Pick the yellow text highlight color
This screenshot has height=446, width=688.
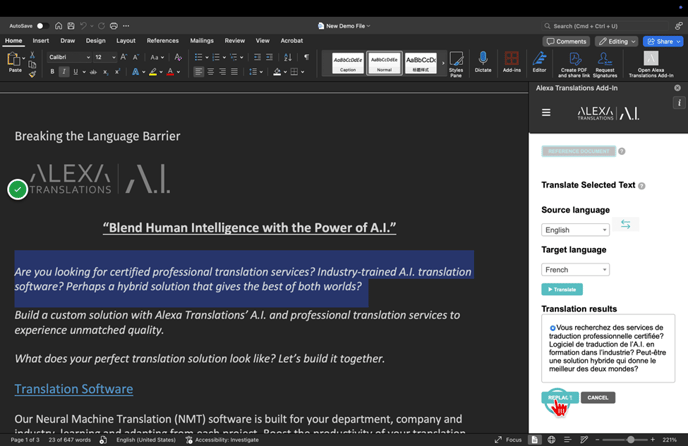coord(153,72)
